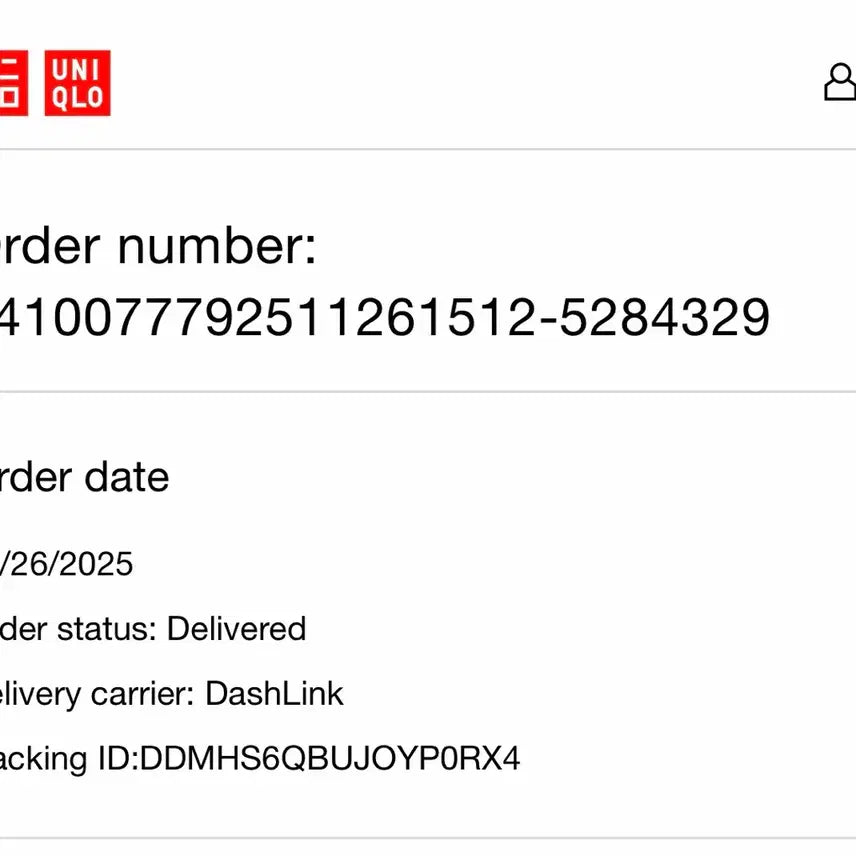Click the DashLink carrier name
Viewport: 856px width, 856px height.
tap(274, 693)
